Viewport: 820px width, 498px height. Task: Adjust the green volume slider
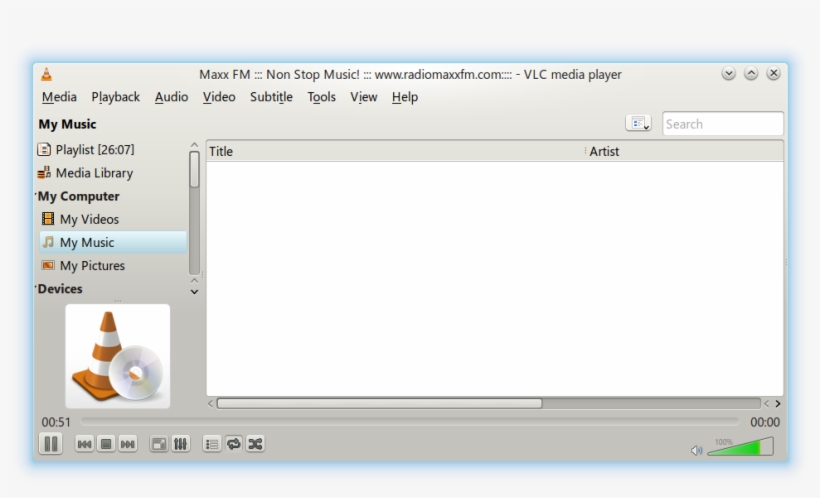[740, 447]
